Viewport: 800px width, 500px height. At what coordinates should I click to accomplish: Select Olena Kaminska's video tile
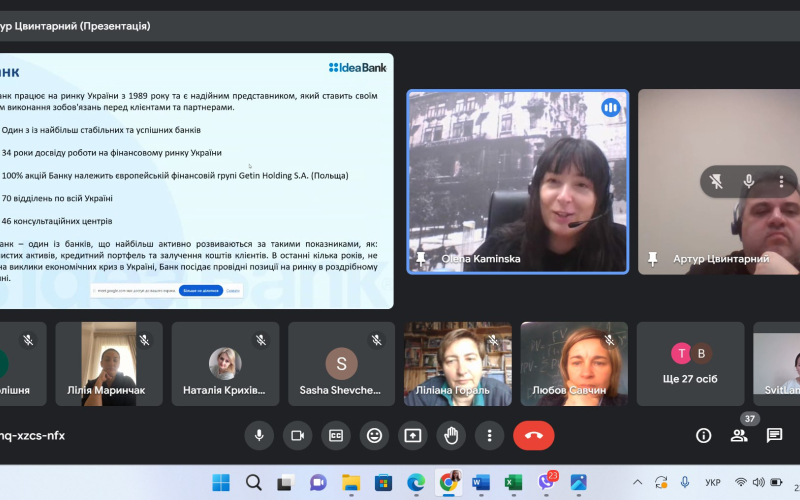(518, 182)
